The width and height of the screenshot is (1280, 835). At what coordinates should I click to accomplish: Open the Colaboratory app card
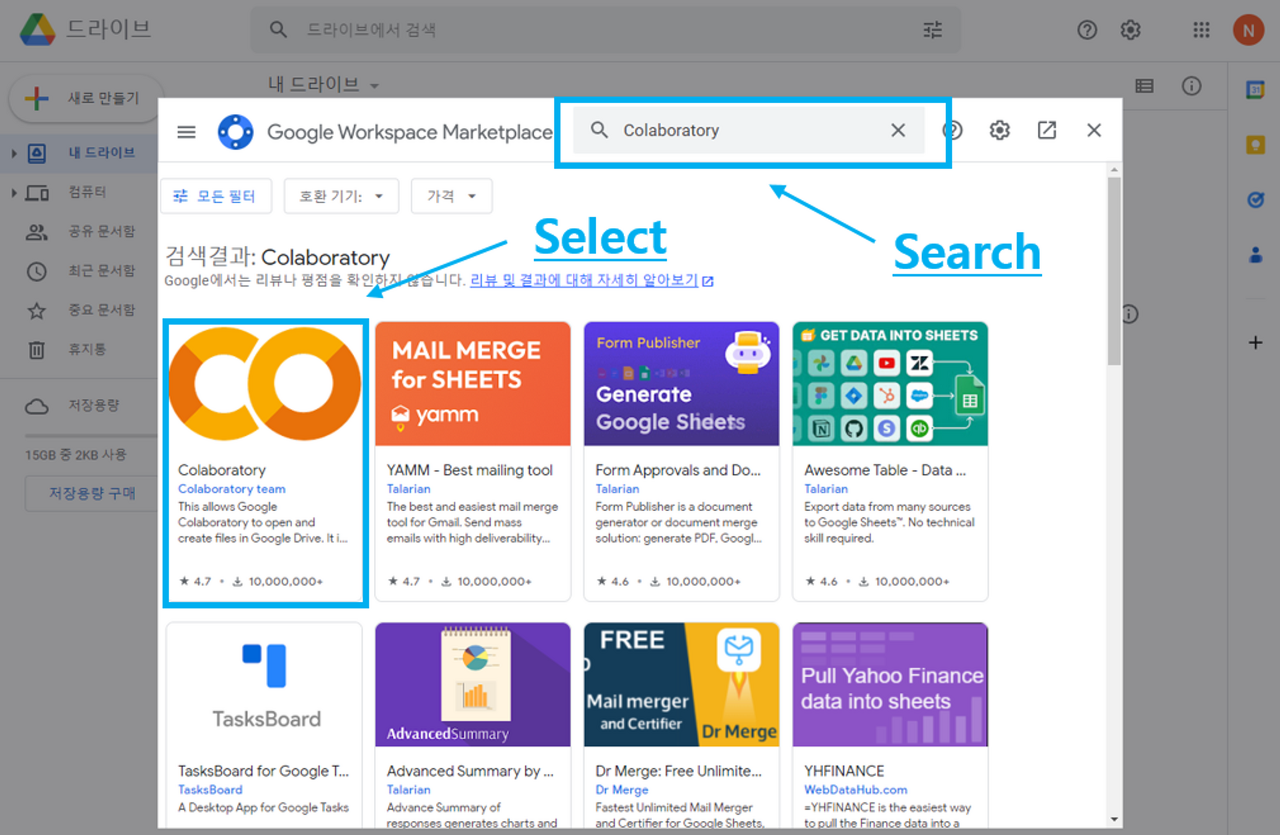(265, 462)
